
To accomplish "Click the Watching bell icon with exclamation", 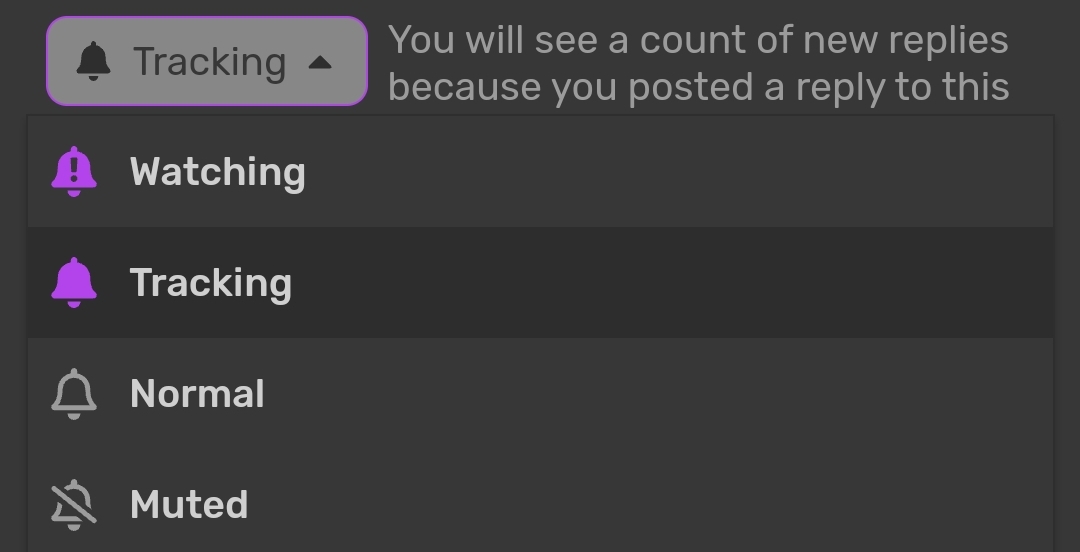I will coord(74,172).
